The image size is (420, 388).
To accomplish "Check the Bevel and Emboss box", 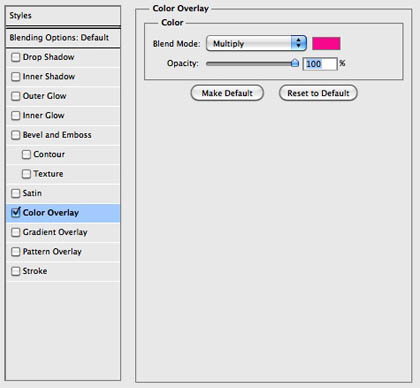I will click(16, 135).
